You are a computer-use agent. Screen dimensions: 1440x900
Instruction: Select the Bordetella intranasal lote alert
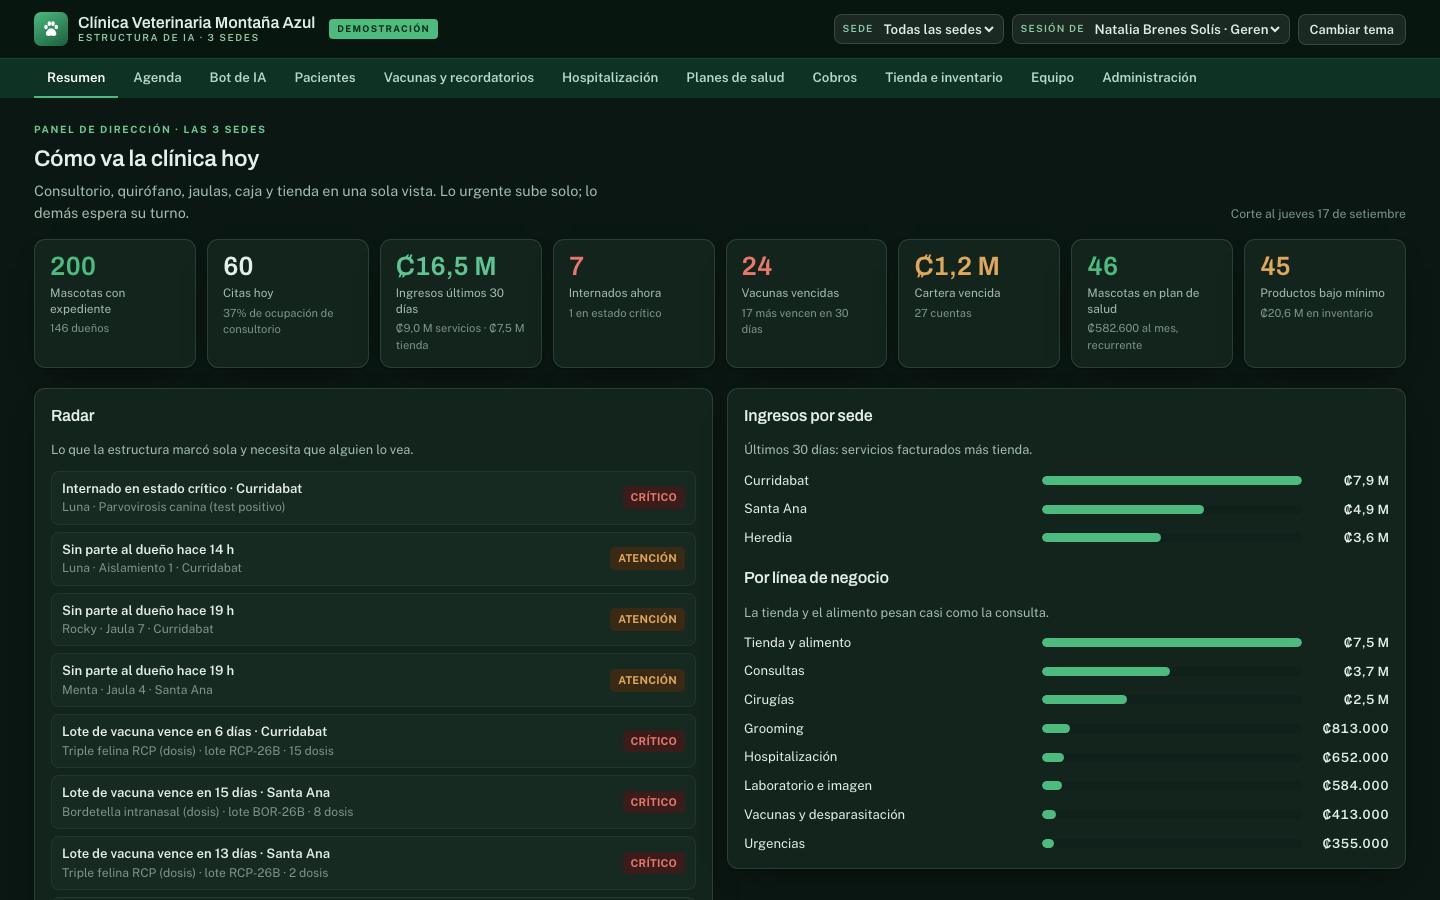coord(373,802)
